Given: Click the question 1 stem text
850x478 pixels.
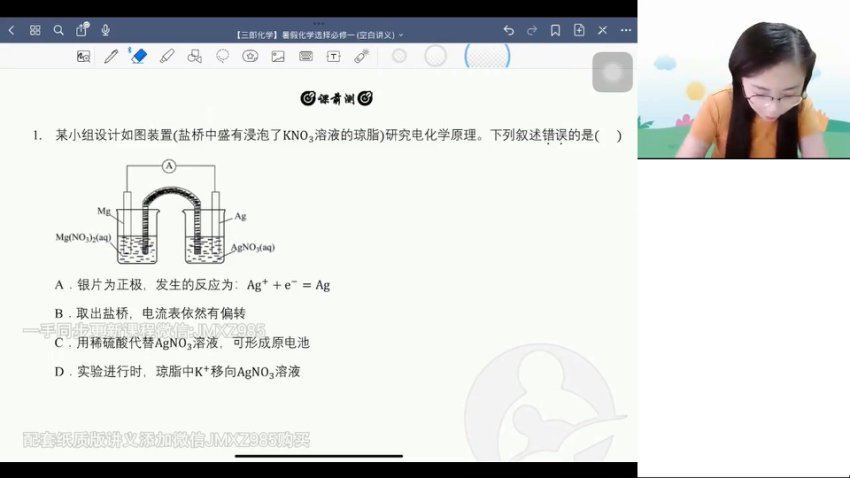Looking at the screenshot, I should click(x=327, y=135).
